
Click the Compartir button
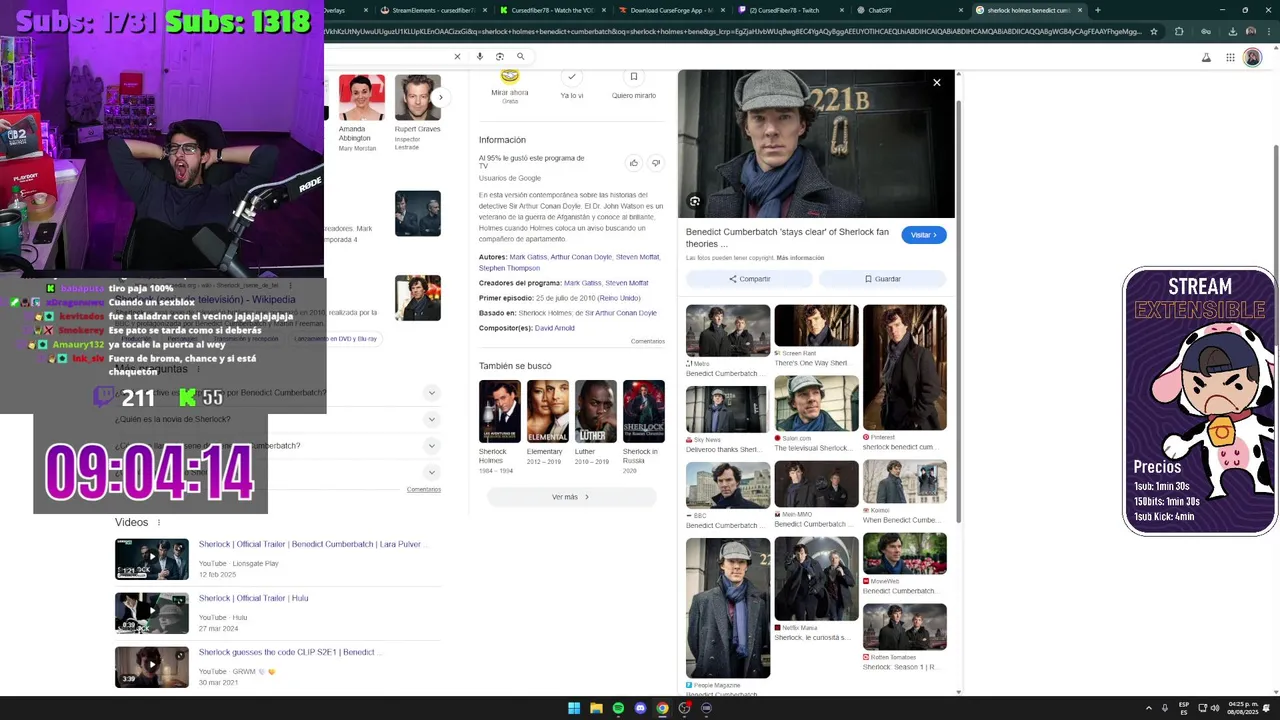749,279
